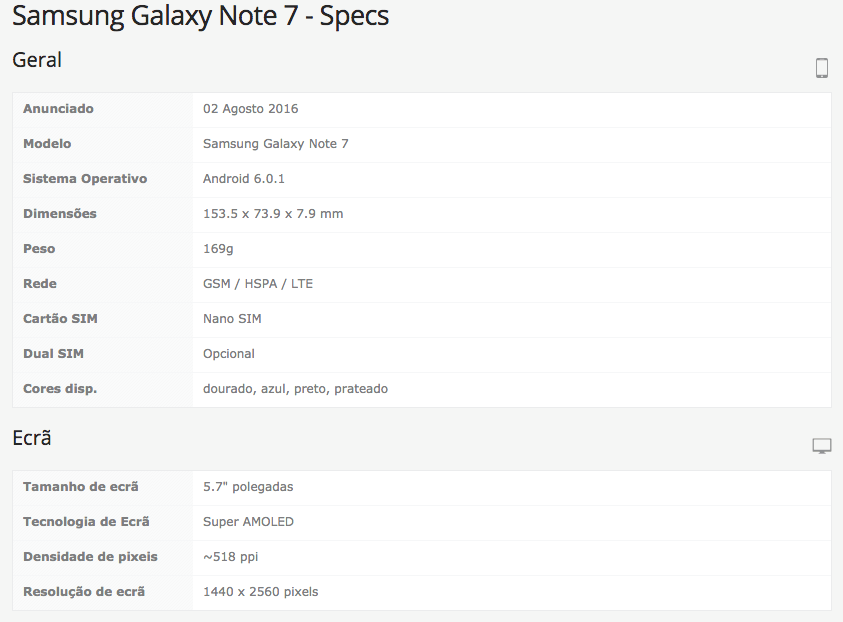843x622 pixels.
Task: Click the Modelo row label
Action: pos(47,144)
